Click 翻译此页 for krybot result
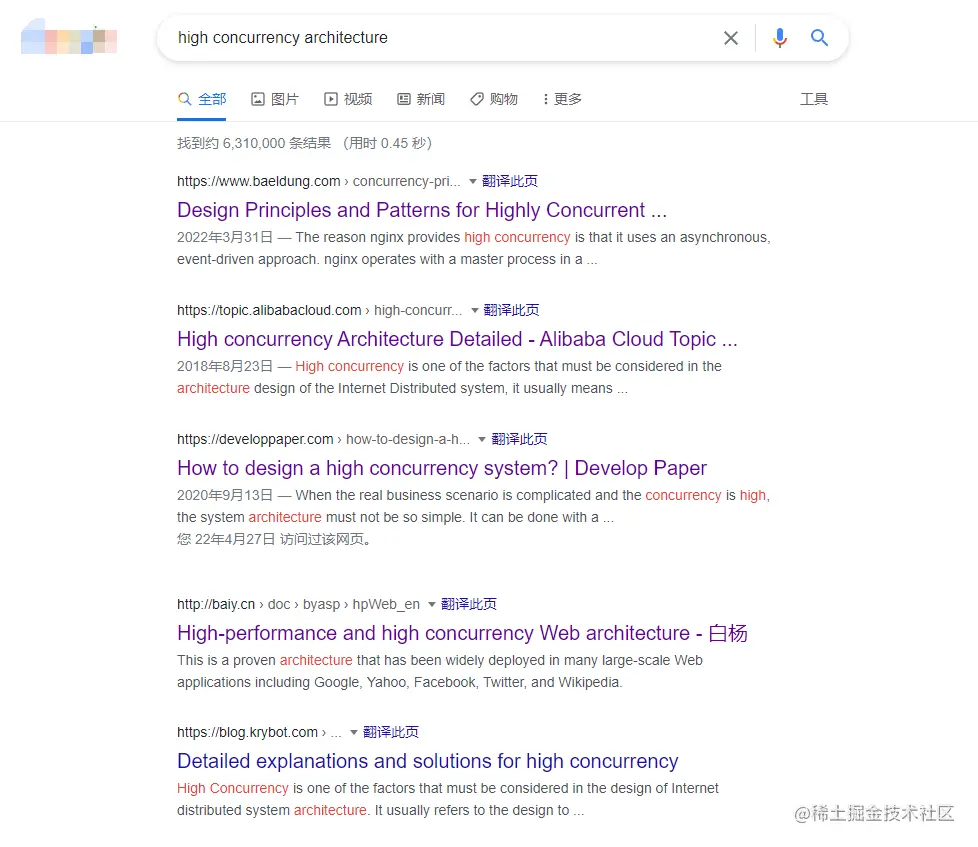Viewport: 978px width, 847px height. (x=391, y=732)
